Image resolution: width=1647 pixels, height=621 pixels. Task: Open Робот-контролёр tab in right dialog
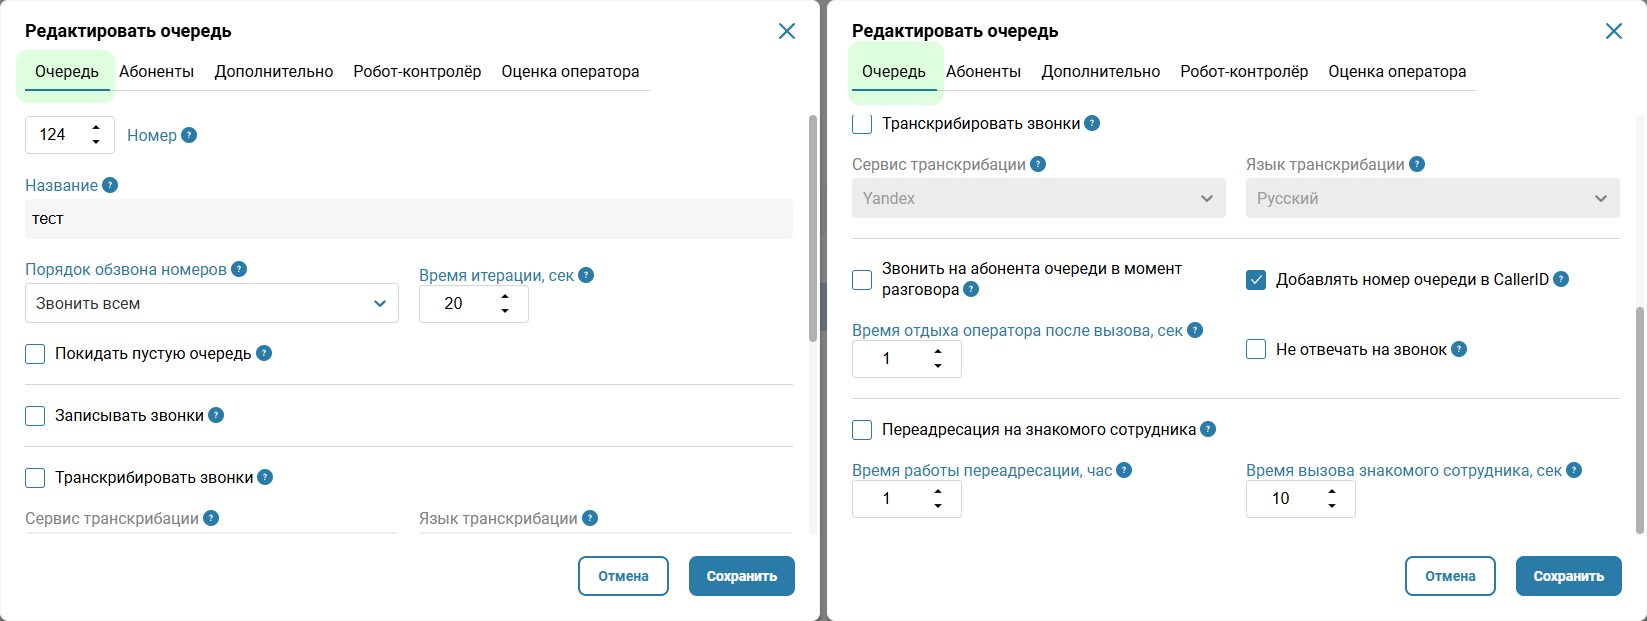[1244, 71]
